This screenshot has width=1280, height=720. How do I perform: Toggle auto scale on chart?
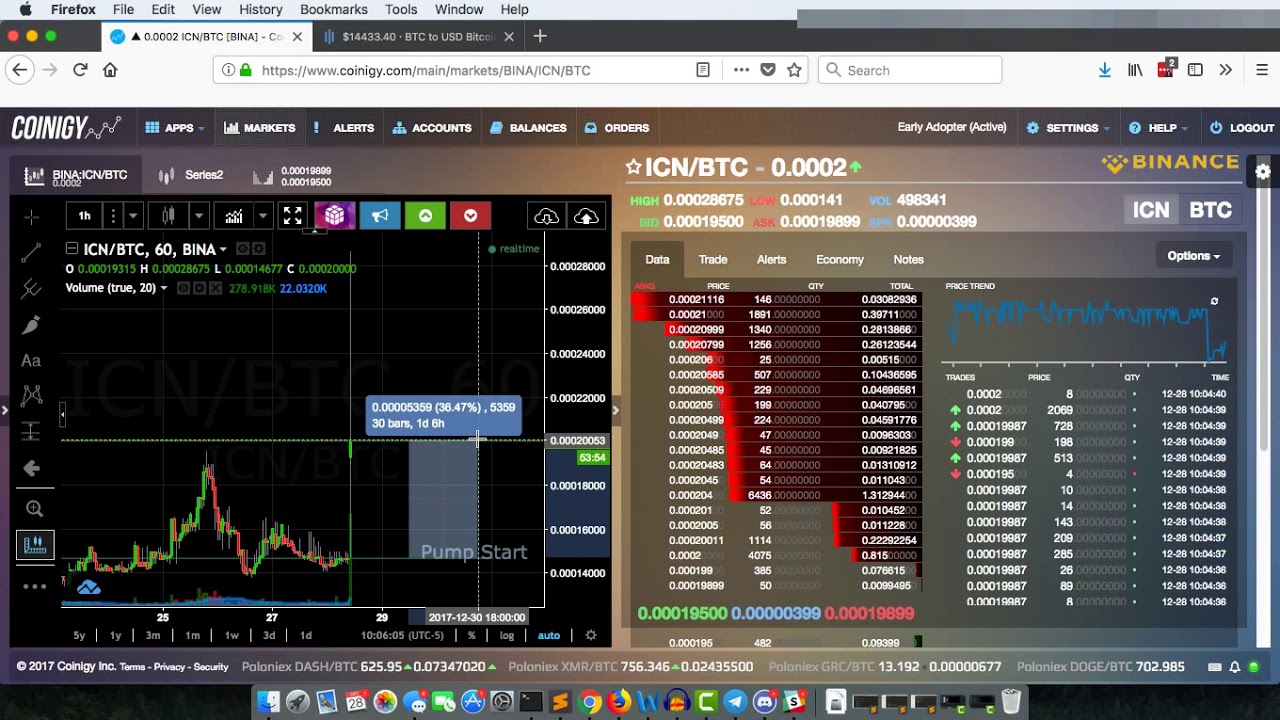coord(549,635)
